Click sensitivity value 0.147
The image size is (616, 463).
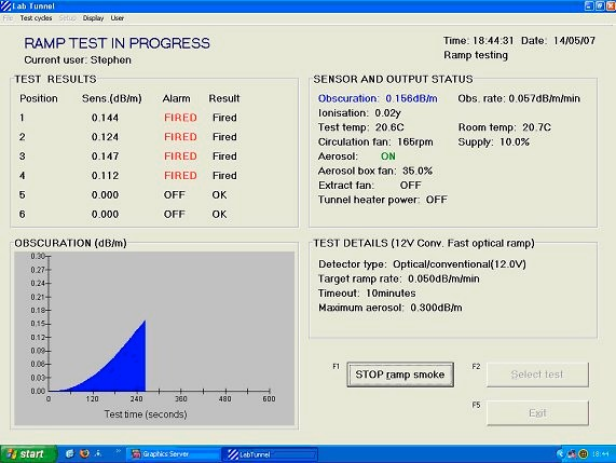(105, 156)
